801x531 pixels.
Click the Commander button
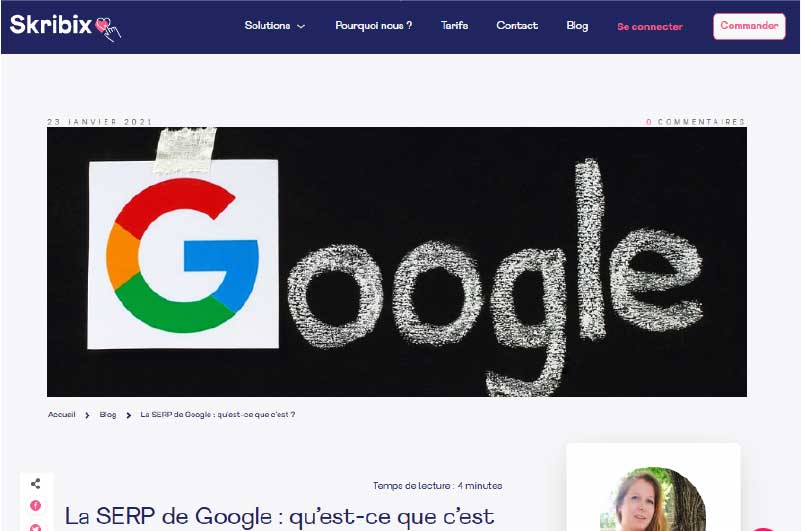click(749, 26)
